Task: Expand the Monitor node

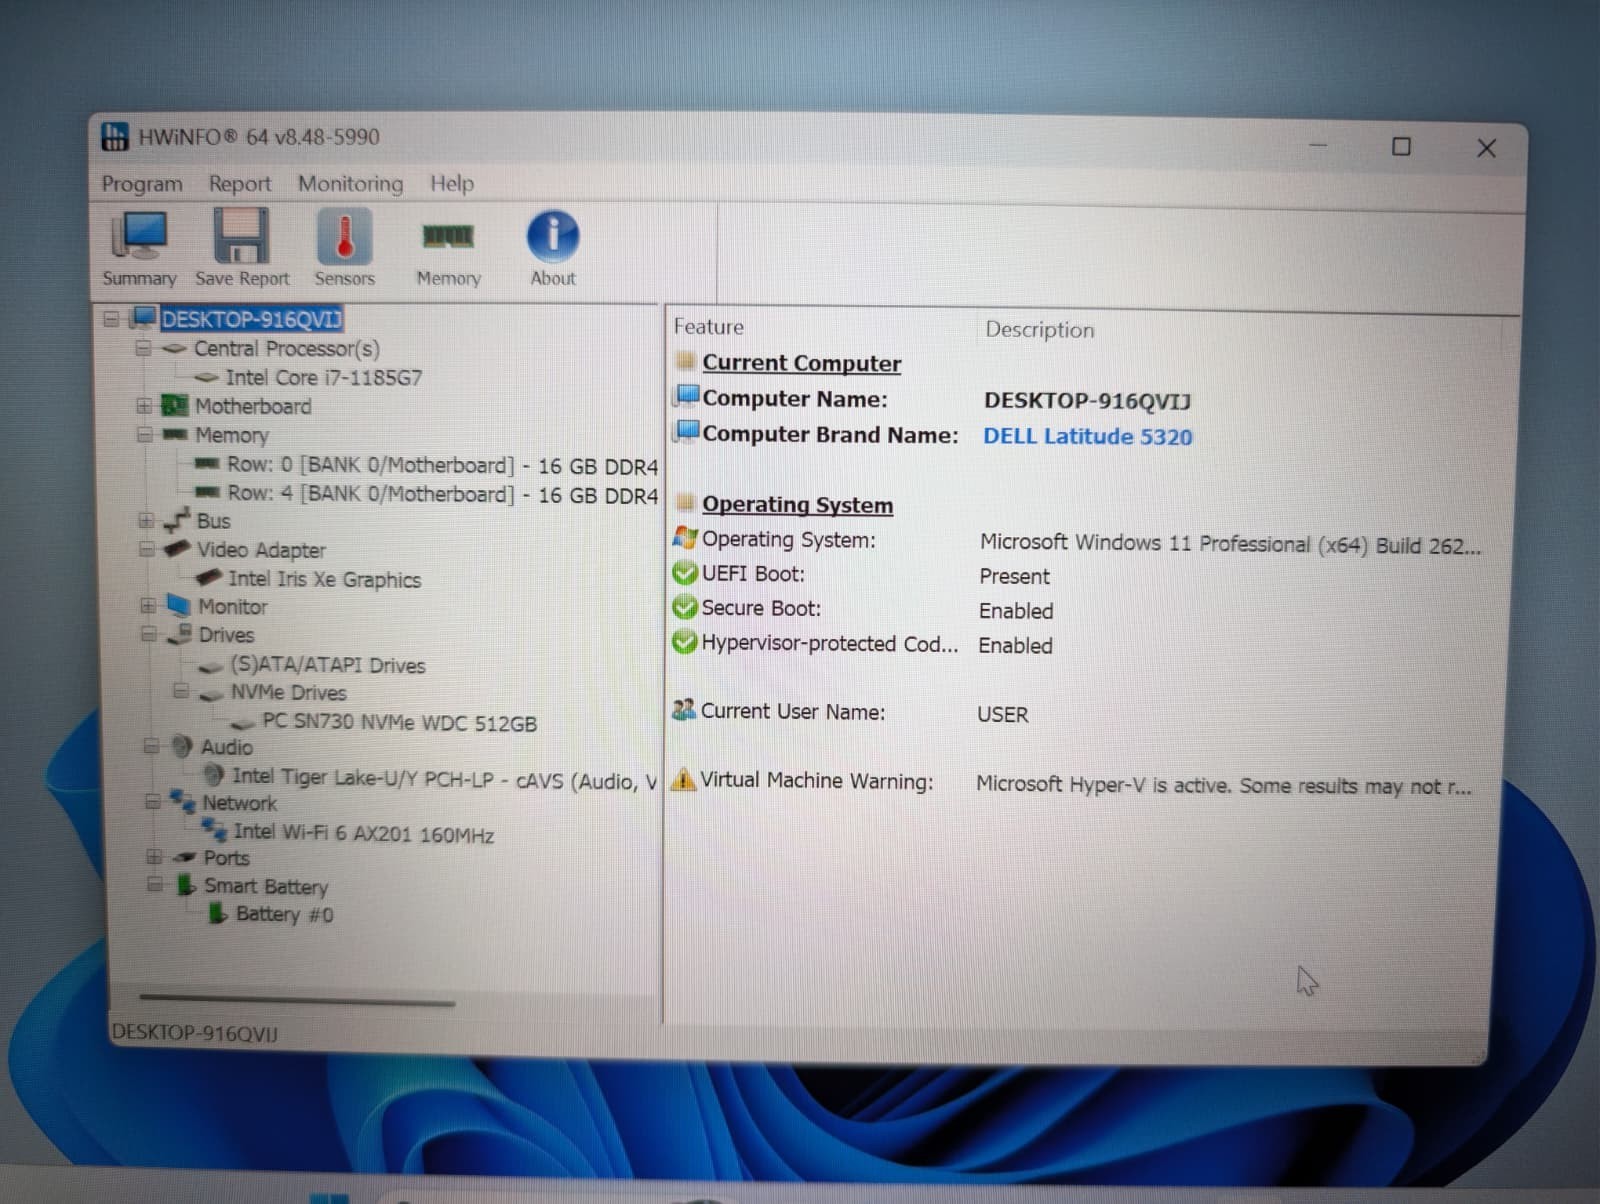Action: point(148,606)
